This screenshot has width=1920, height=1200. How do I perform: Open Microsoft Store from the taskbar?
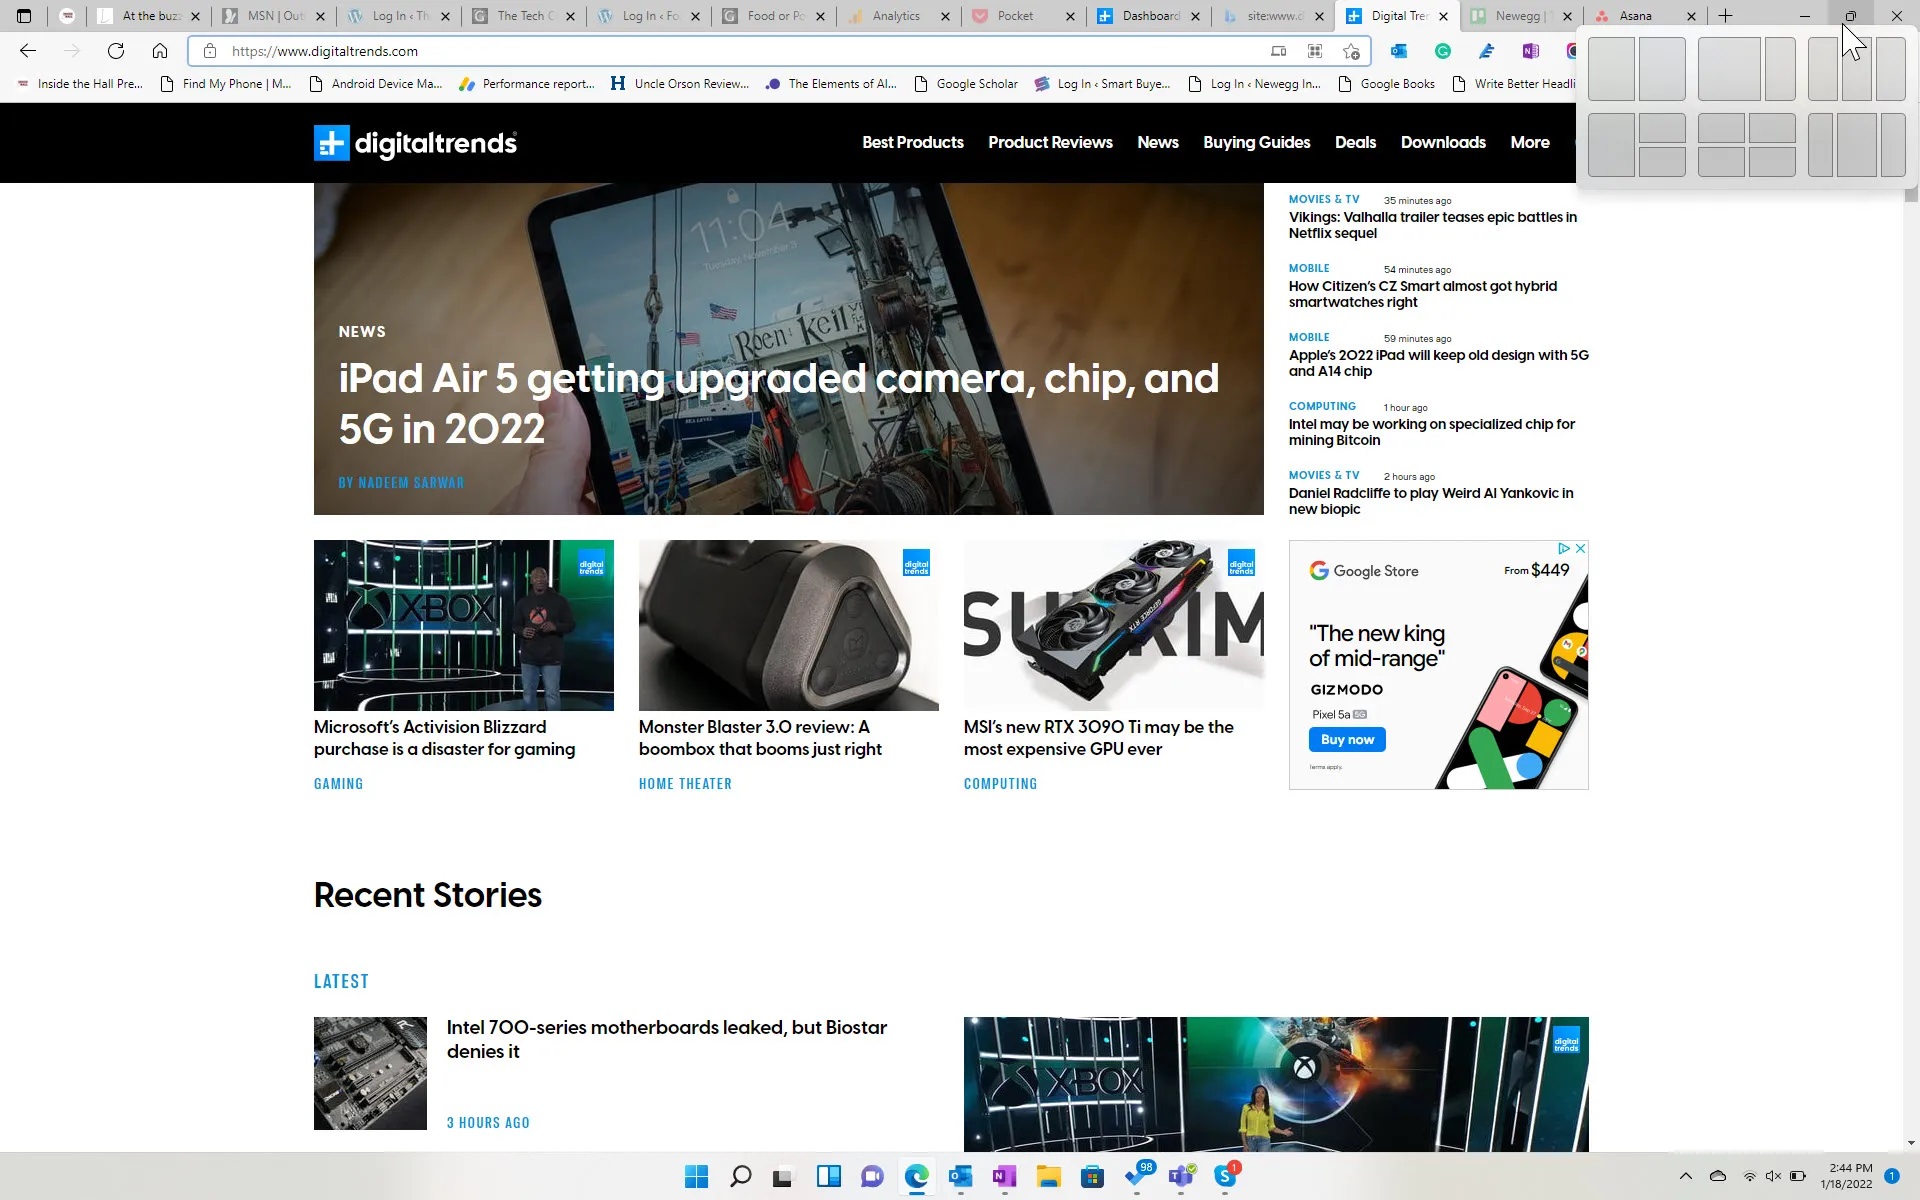(1093, 1176)
